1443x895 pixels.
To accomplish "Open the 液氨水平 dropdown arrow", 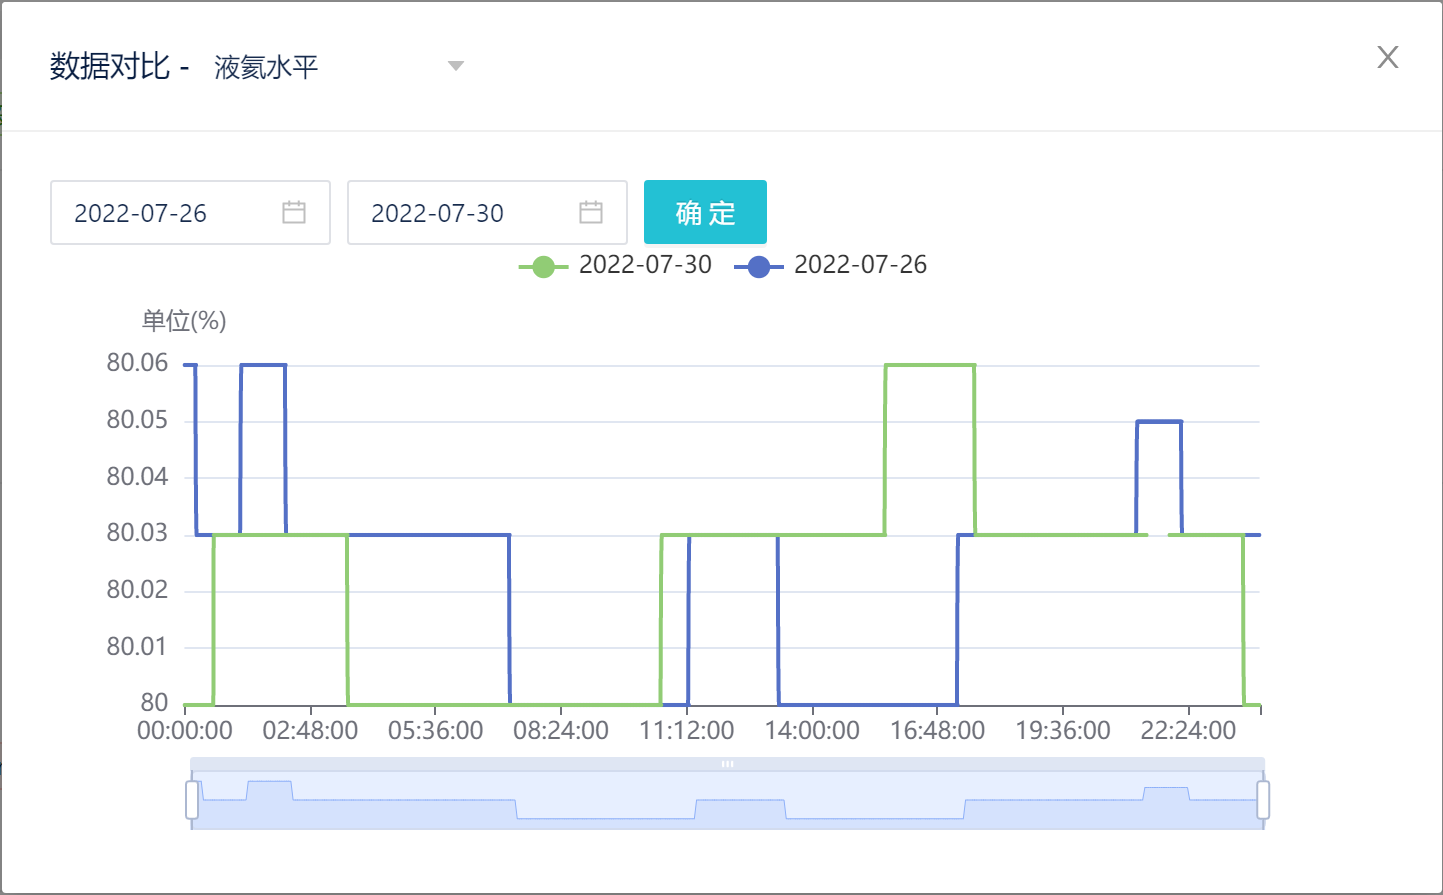I will point(456,66).
